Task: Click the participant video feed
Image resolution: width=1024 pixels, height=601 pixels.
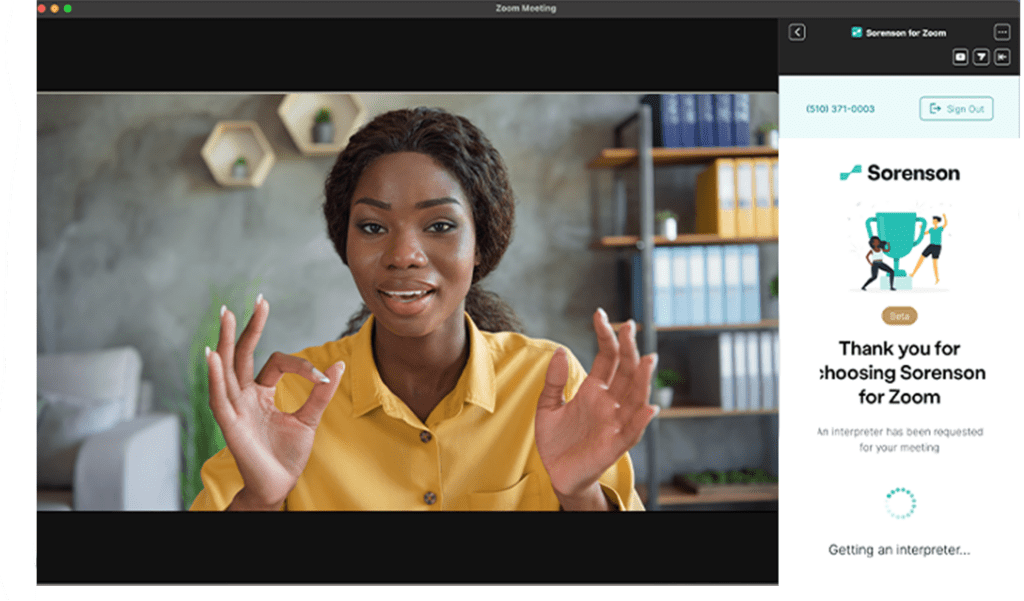Action: [408, 302]
